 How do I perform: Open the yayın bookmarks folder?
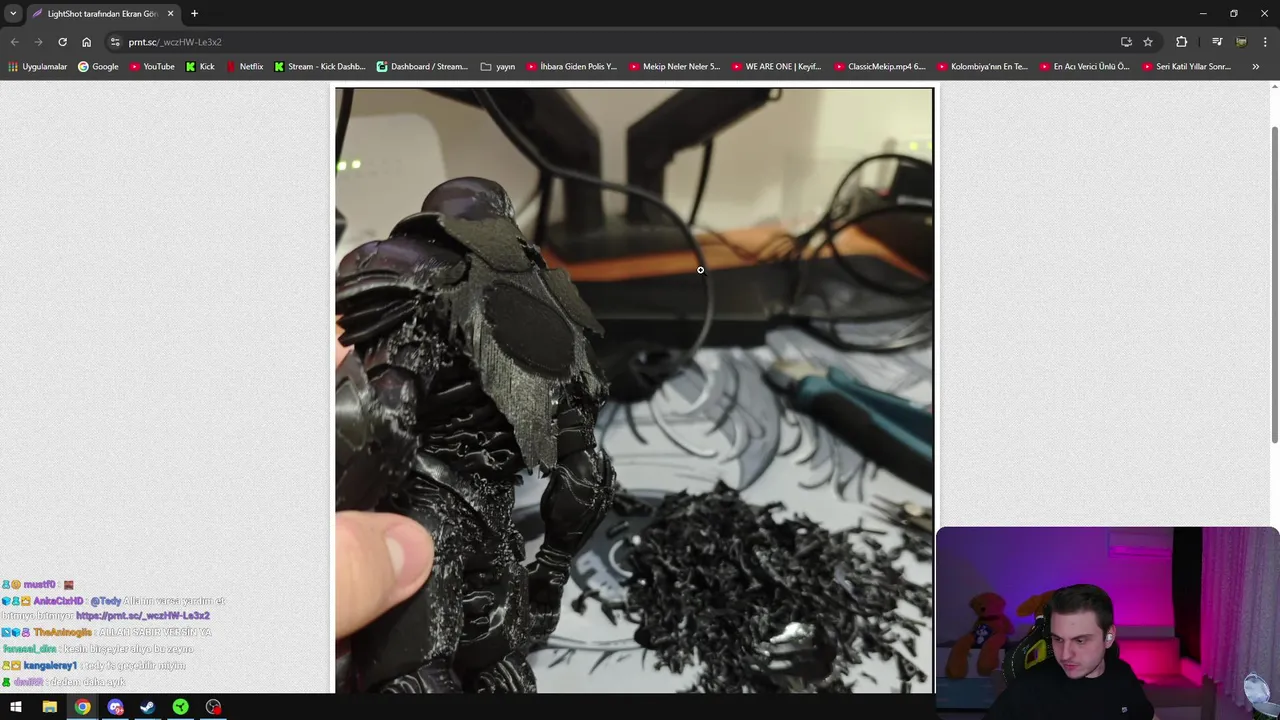(x=498, y=67)
